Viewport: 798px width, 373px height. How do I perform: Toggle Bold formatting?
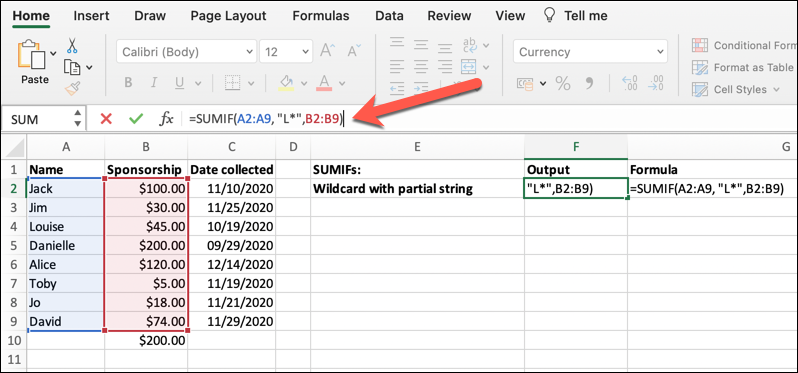[x=128, y=82]
